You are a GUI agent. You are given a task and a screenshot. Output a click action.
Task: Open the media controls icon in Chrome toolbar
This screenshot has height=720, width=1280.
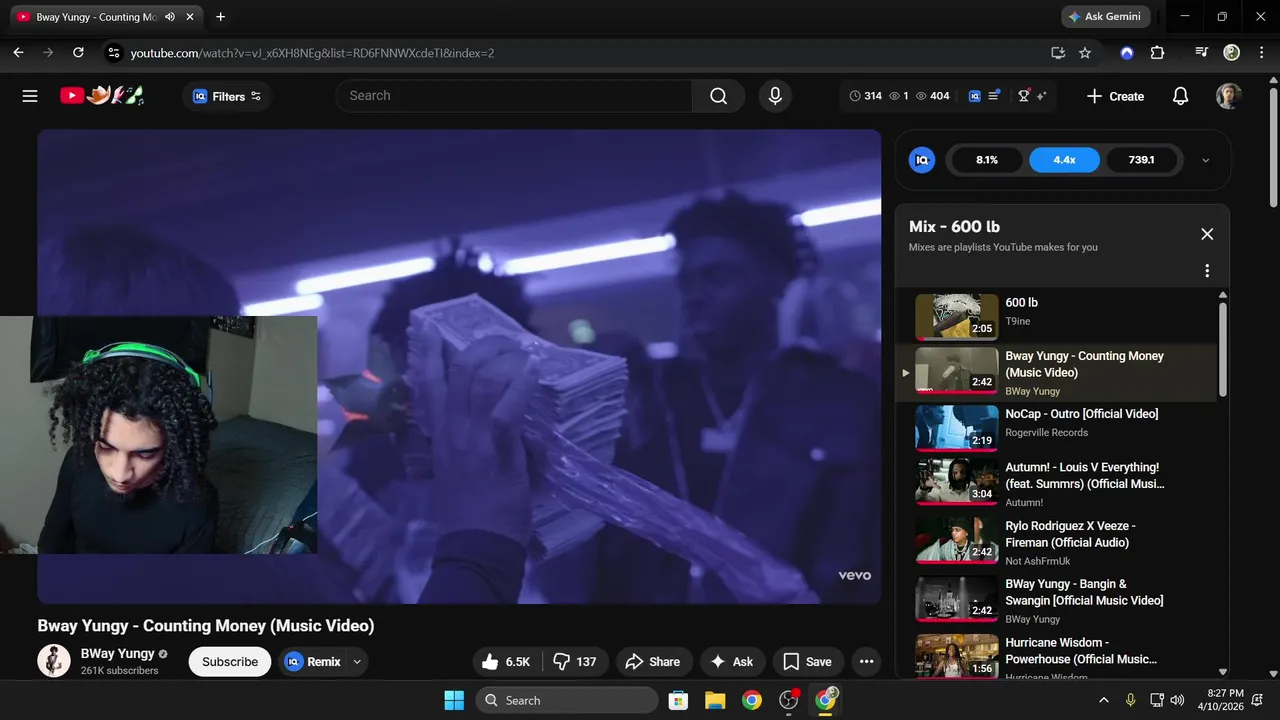(x=1202, y=53)
